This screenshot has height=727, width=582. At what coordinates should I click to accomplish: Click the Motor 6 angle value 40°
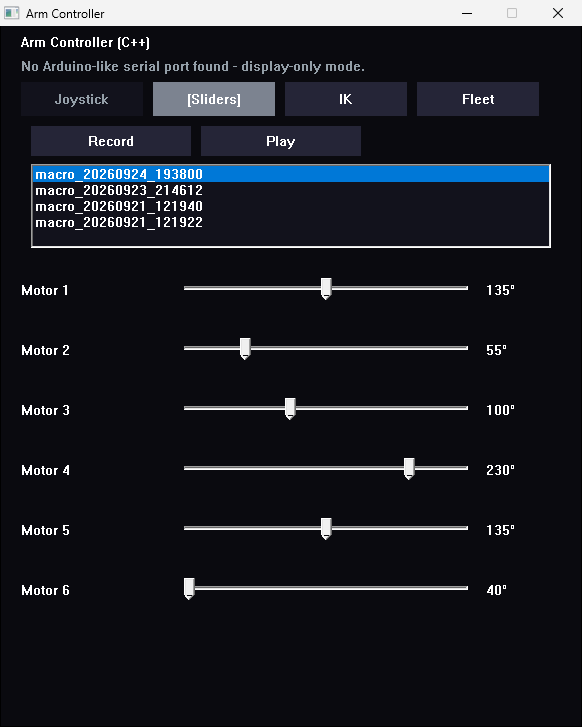(x=496, y=590)
